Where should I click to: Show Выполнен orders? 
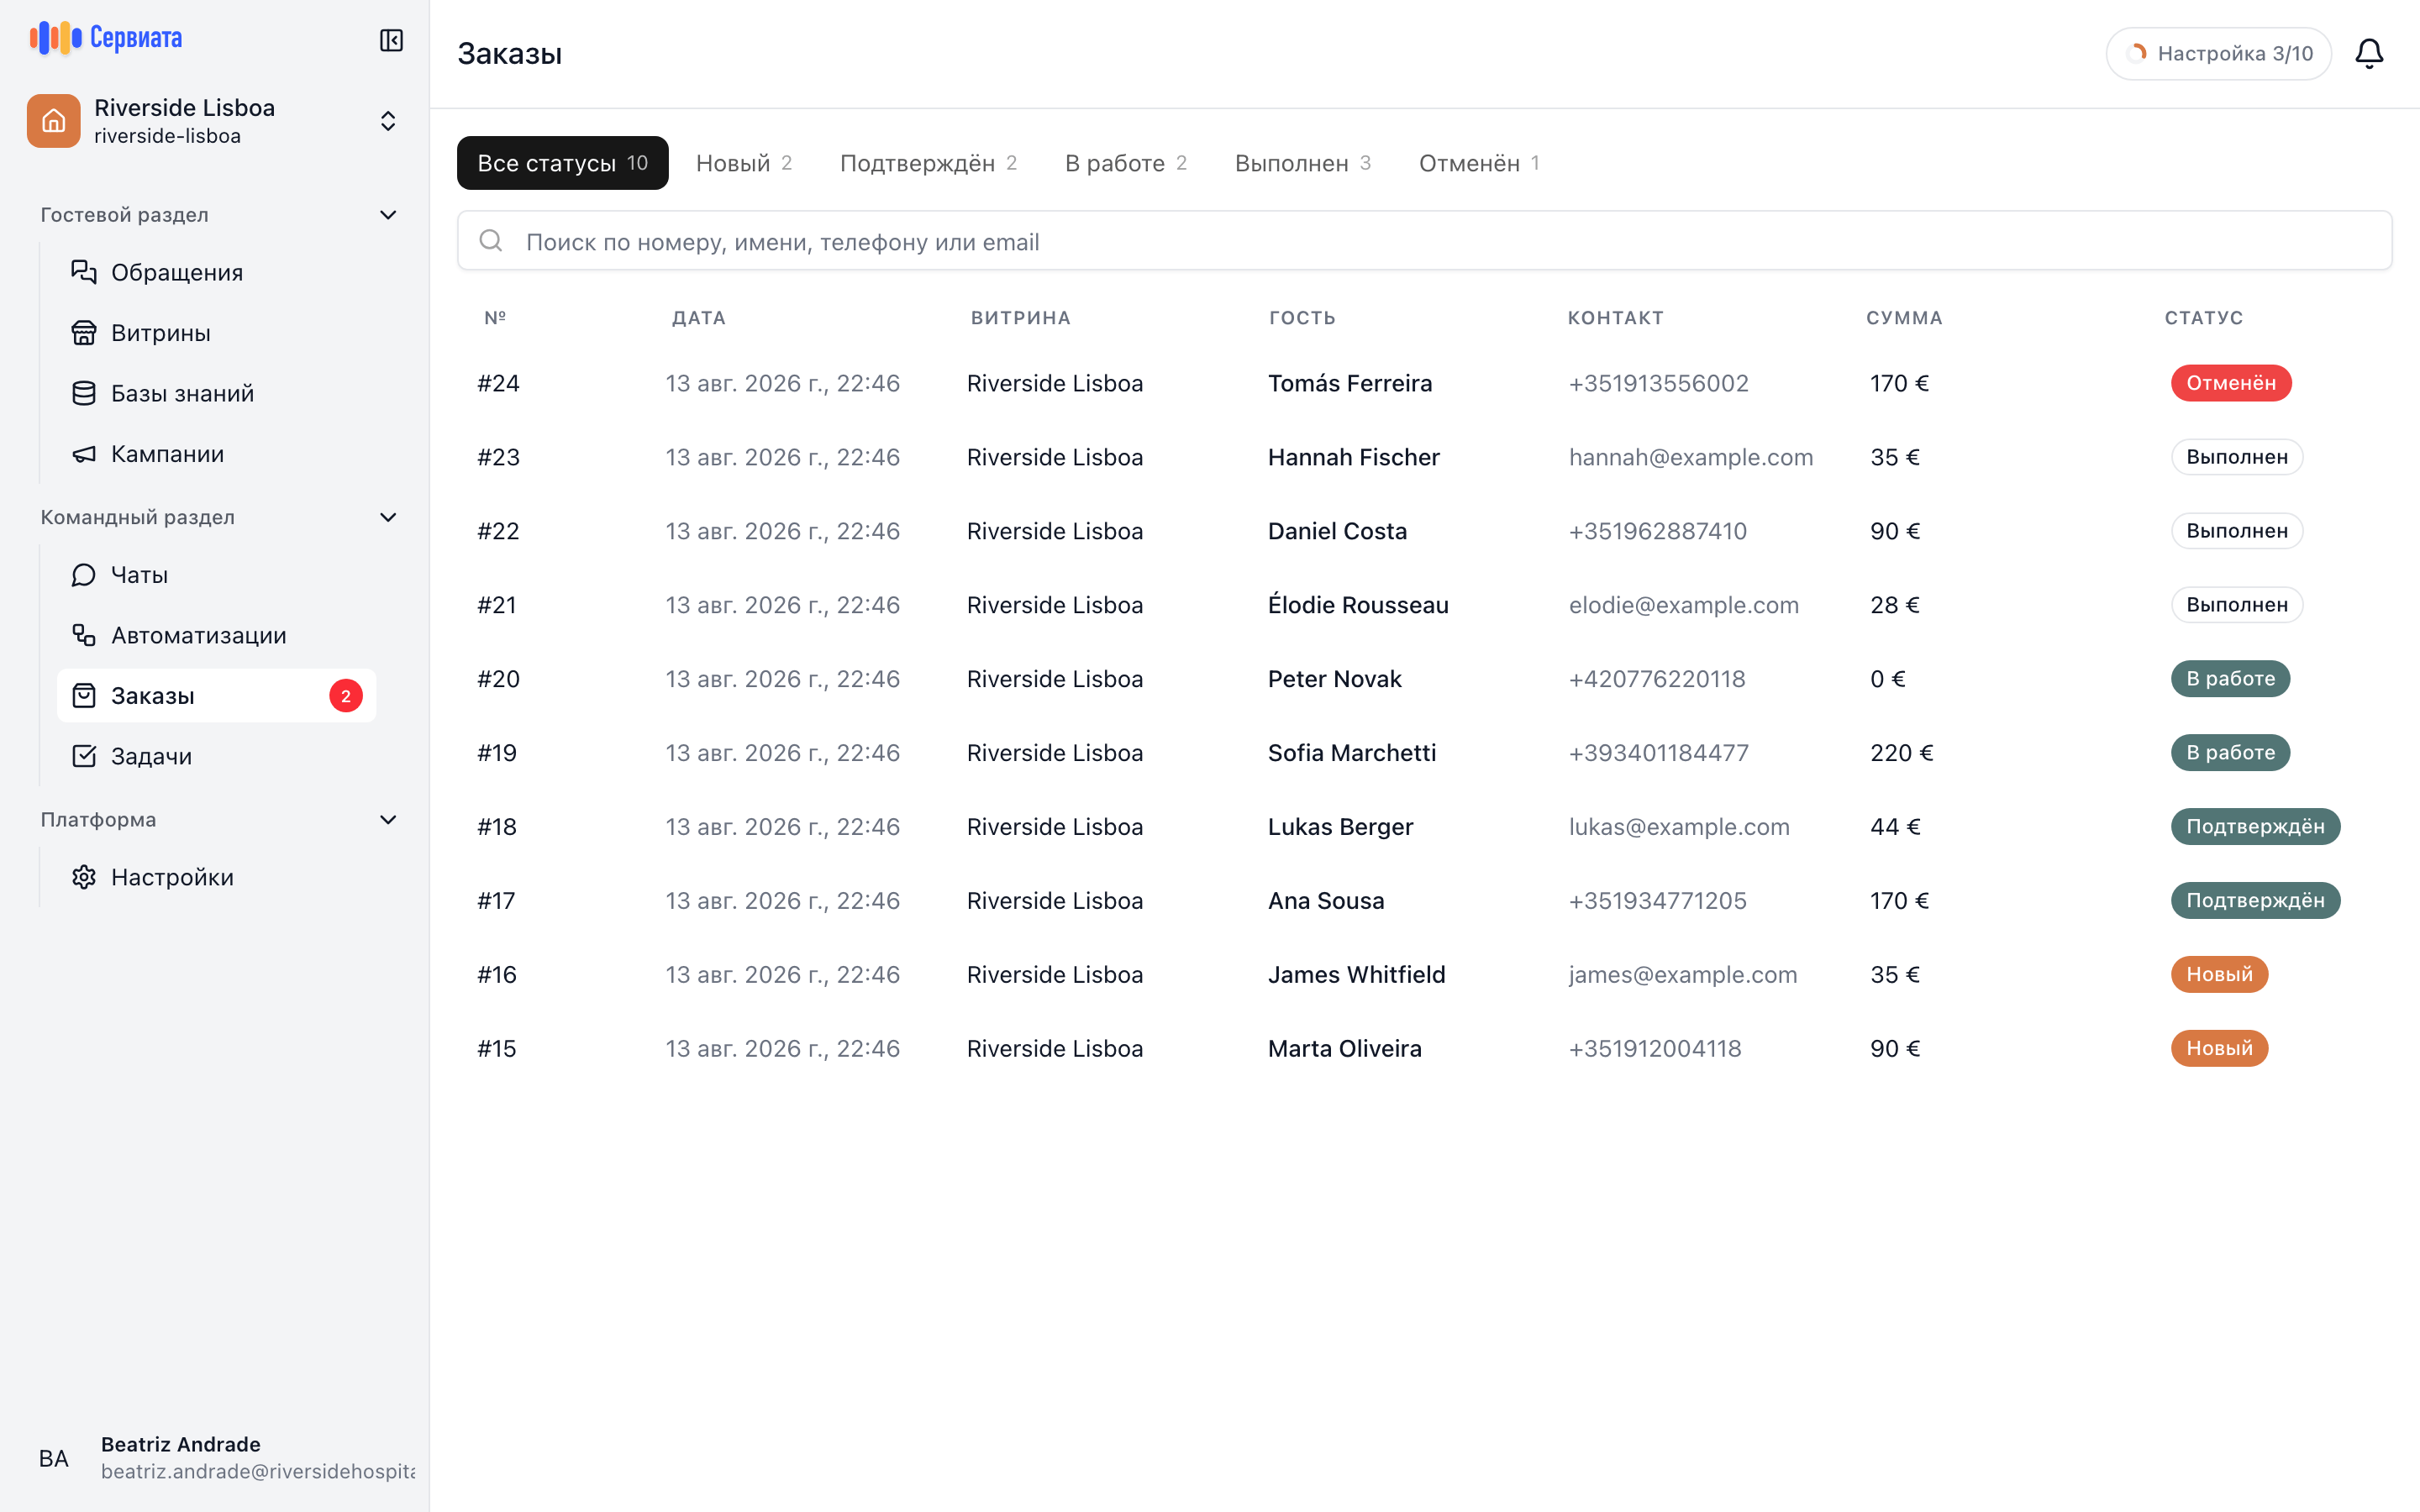tap(1303, 163)
